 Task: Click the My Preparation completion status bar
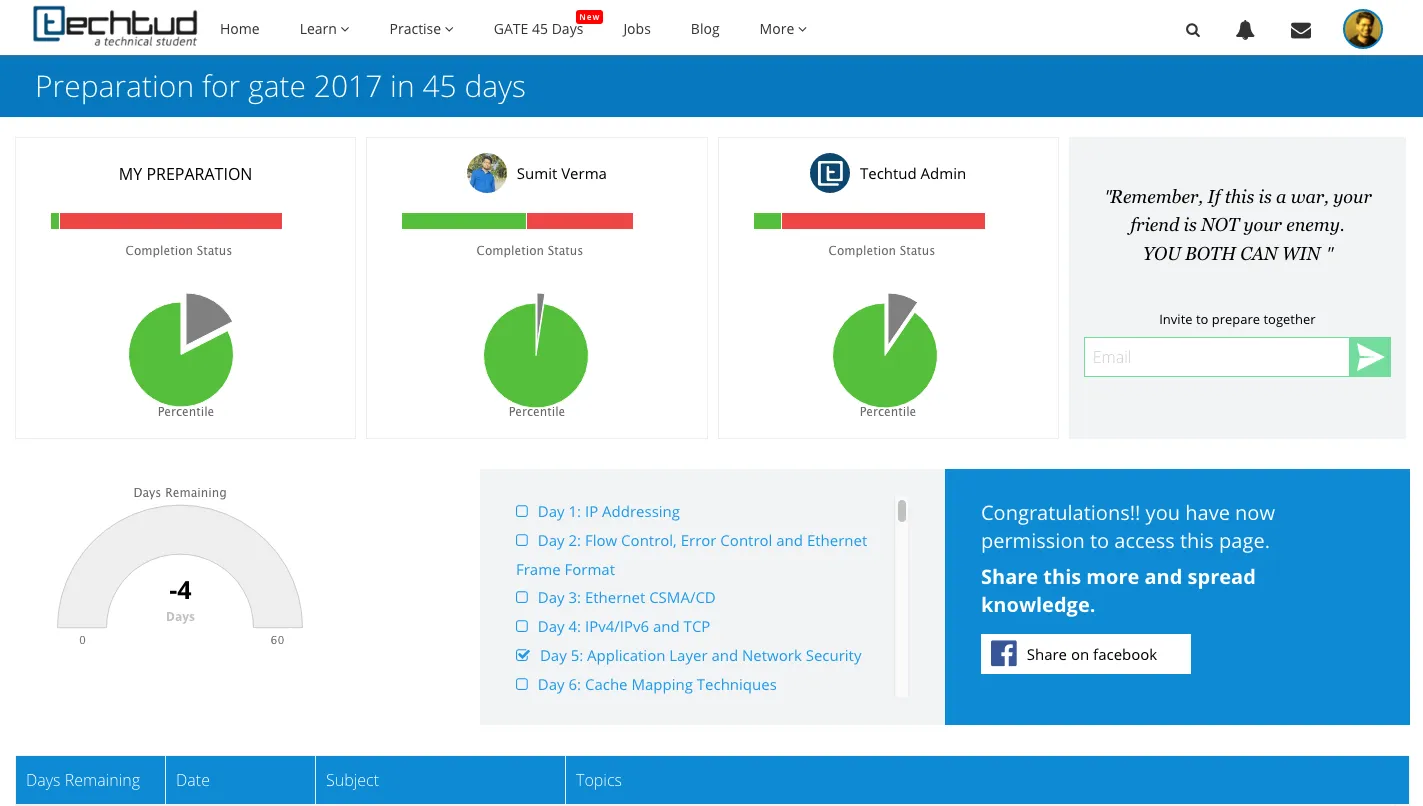click(166, 221)
